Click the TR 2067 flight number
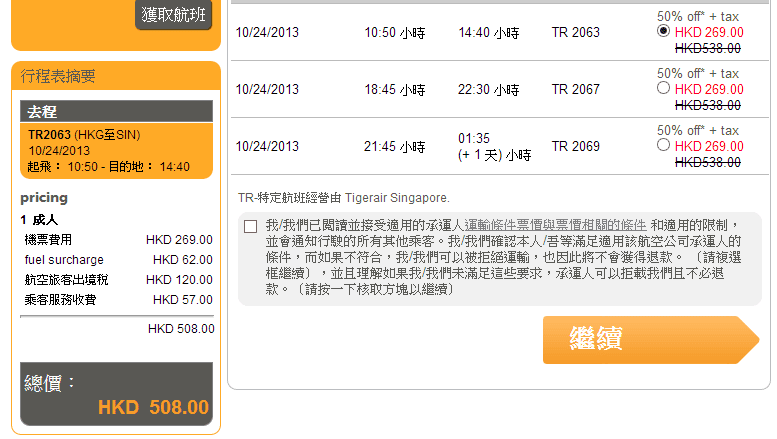Viewport: 777px width, 439px height. (x=576, y=90)
